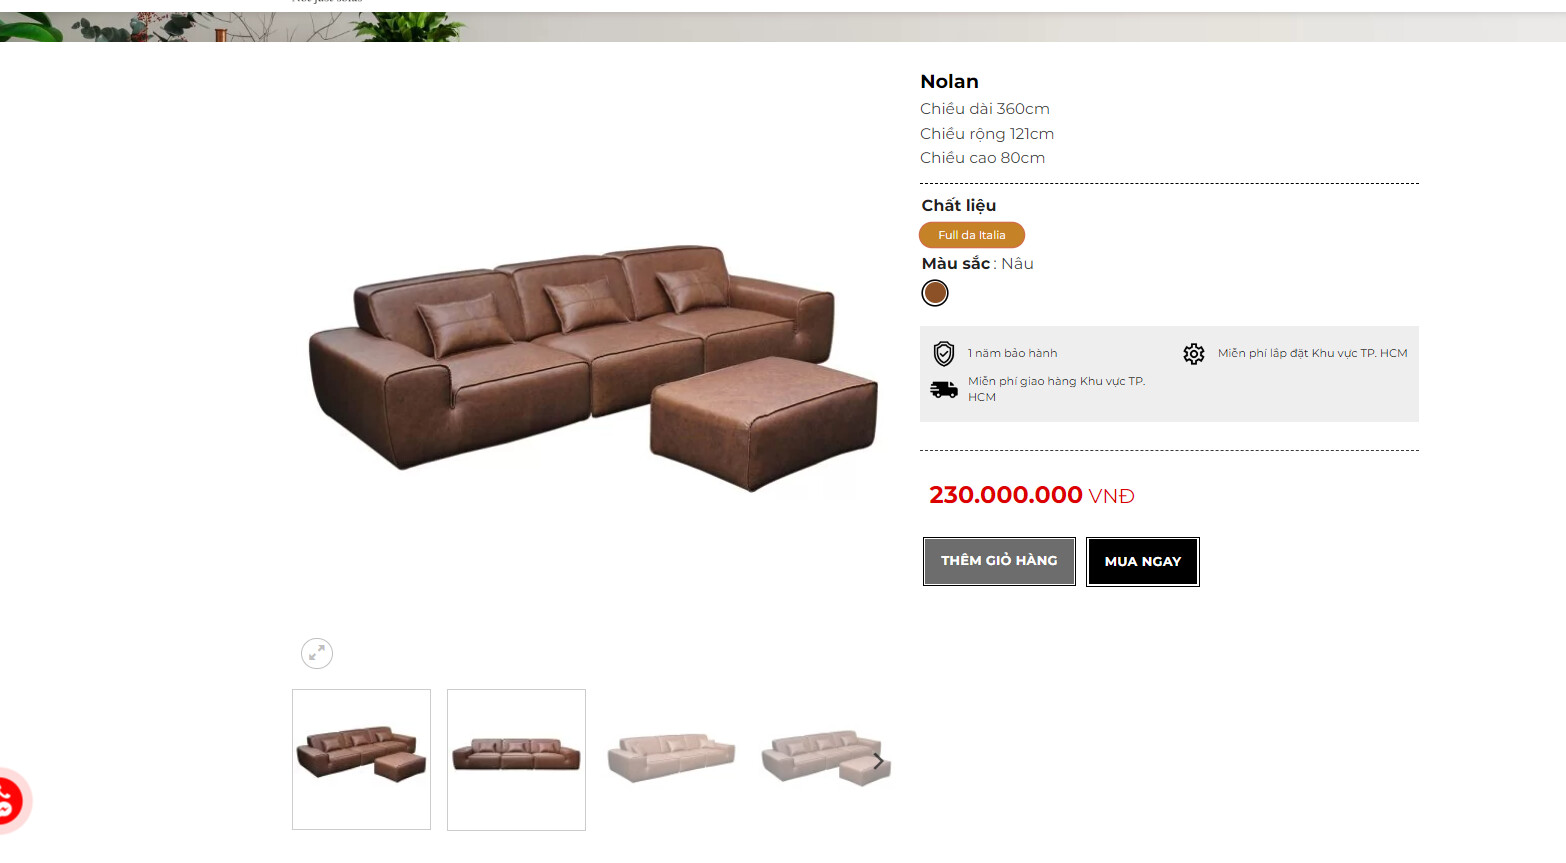Click the image zoom expand icon
This screenshot has height=863, width=1566.
(317, 653)
